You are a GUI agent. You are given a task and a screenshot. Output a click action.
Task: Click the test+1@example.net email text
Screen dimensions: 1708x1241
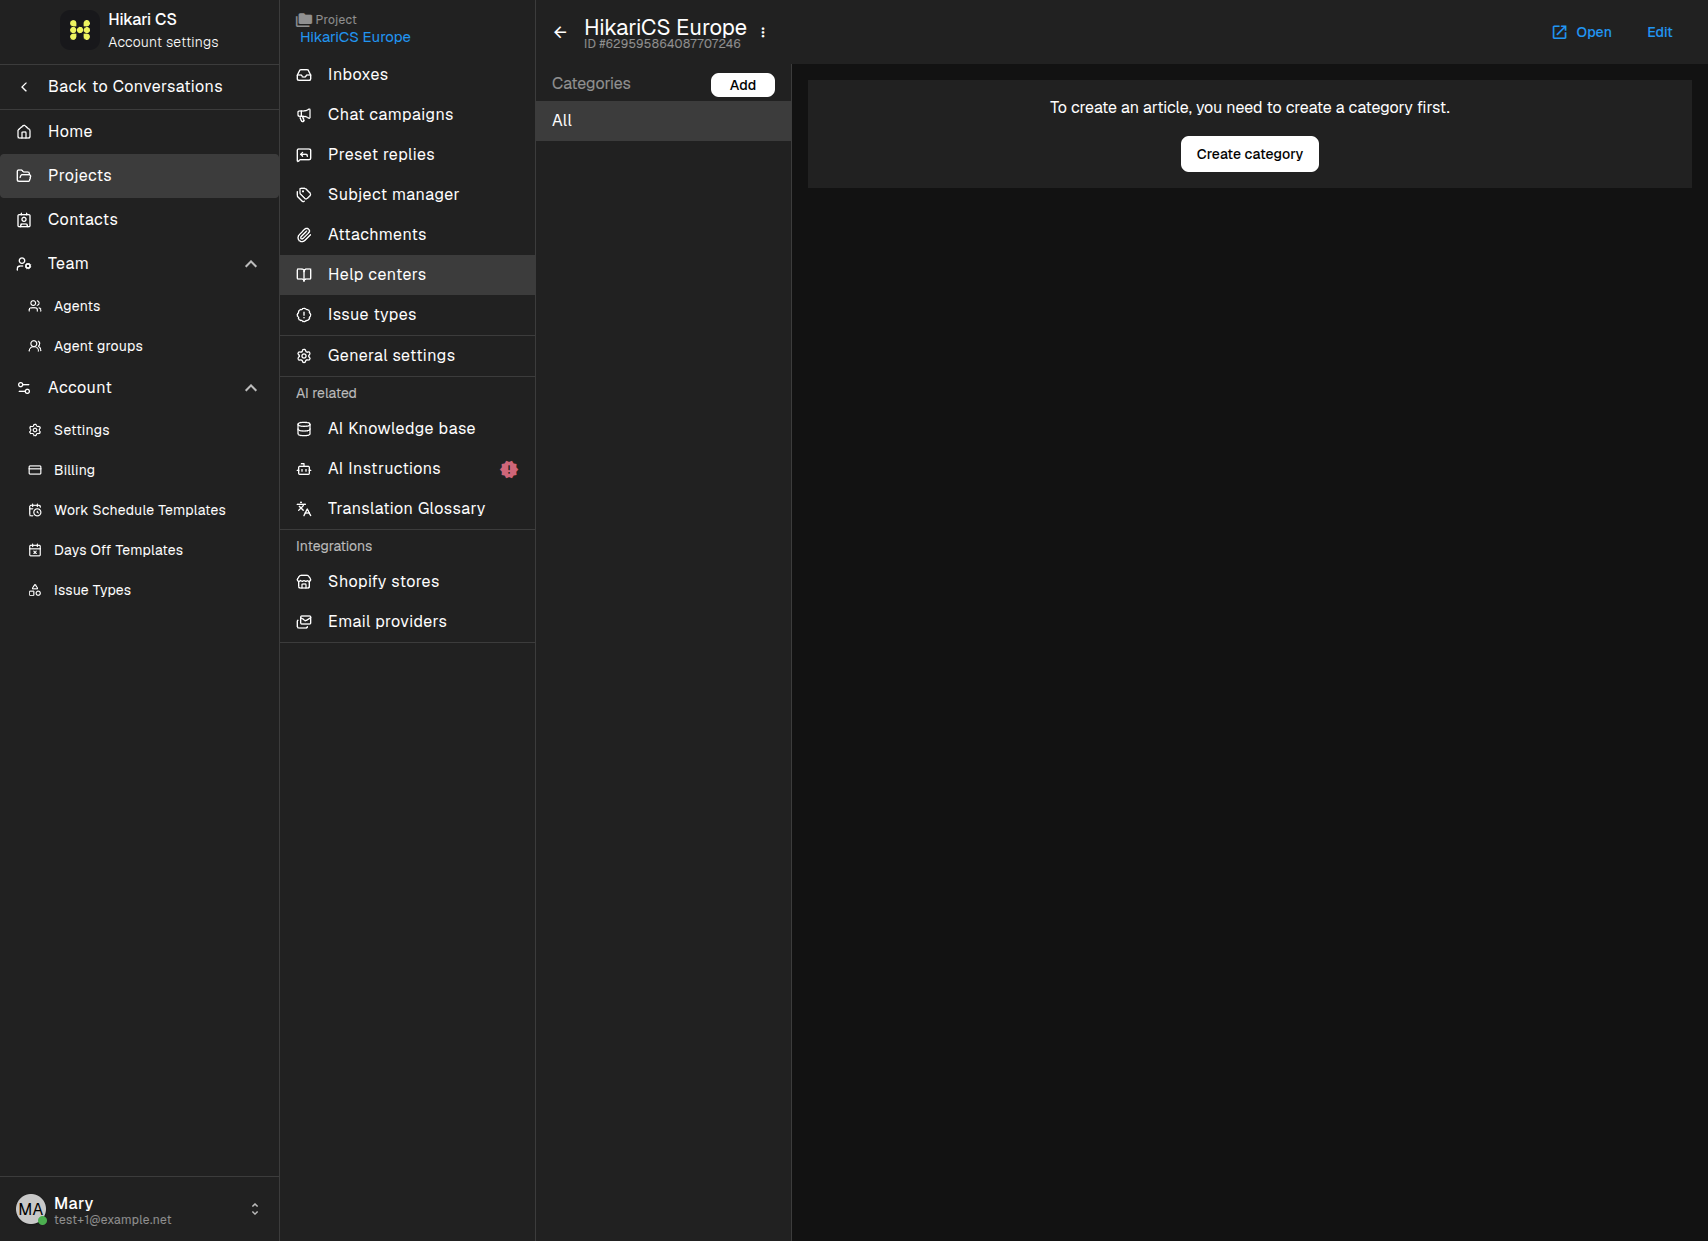[x=113, y=1220]
